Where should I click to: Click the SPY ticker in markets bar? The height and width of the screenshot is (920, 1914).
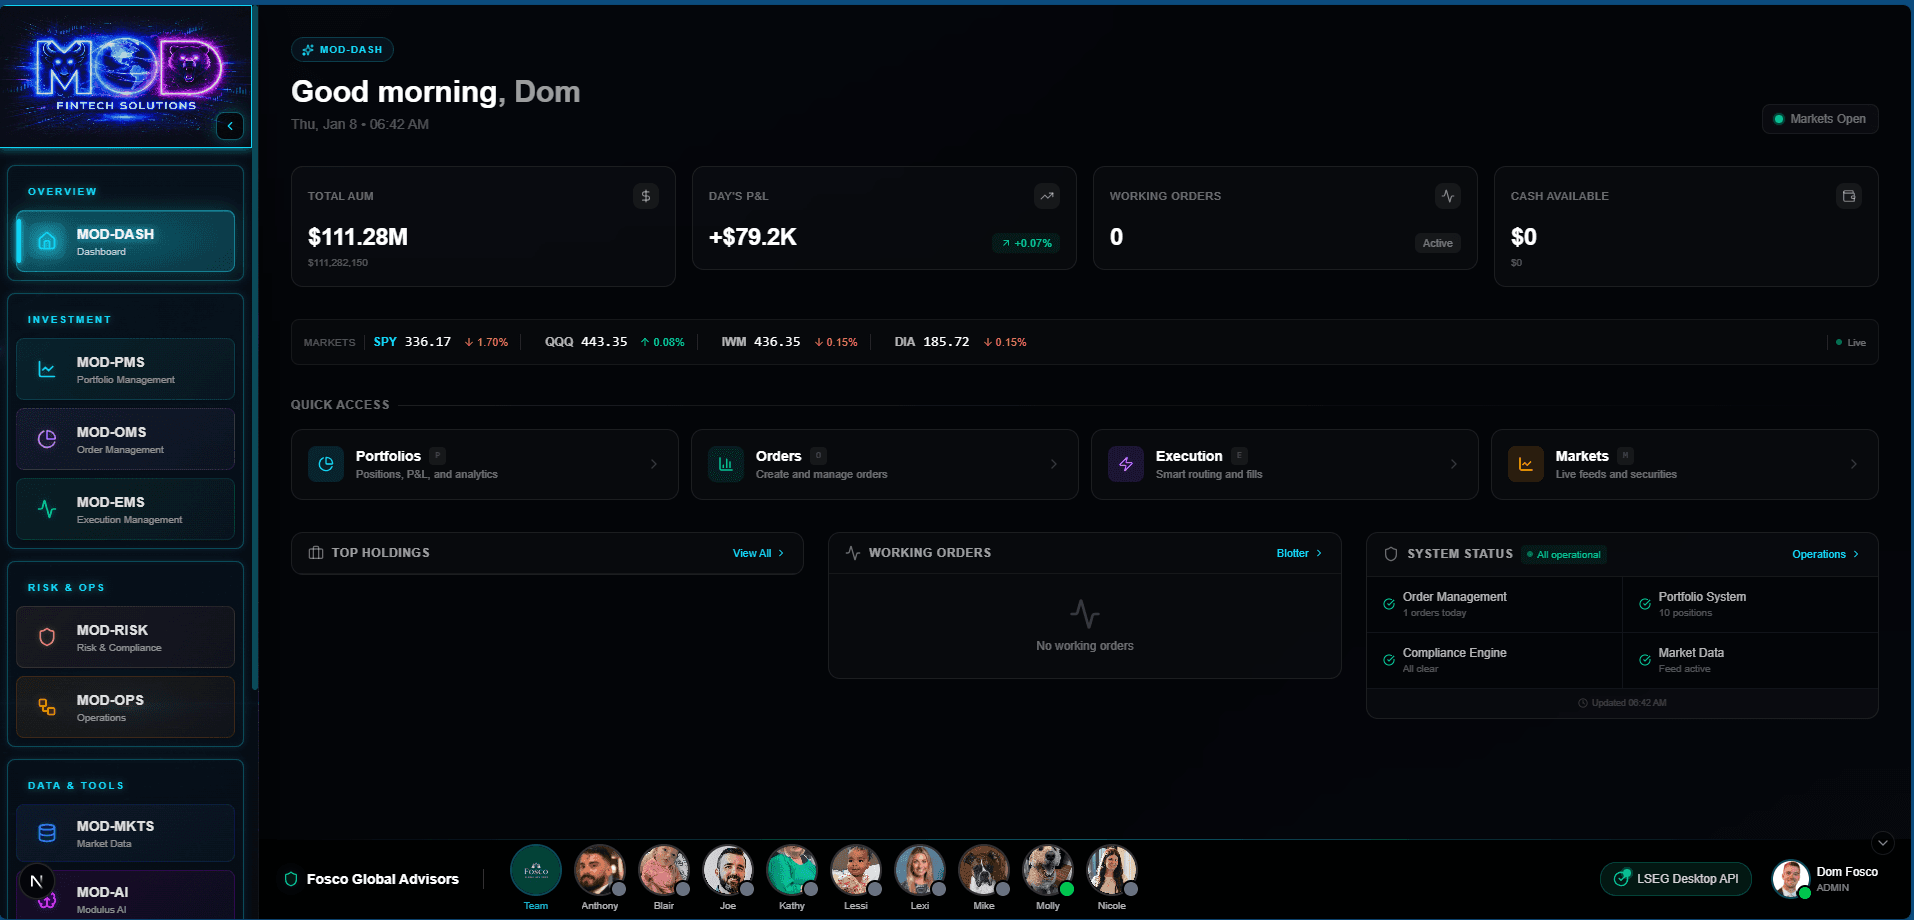click(385, 342)
